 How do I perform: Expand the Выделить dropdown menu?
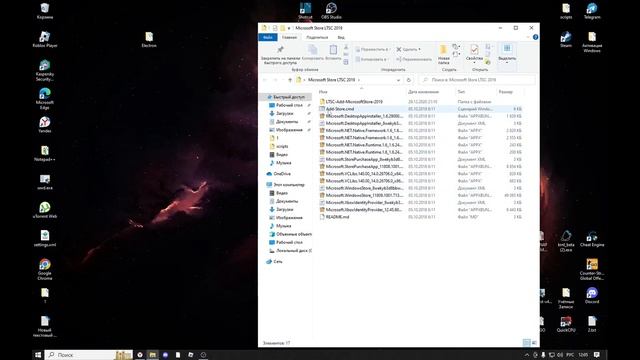pos(507,62)
